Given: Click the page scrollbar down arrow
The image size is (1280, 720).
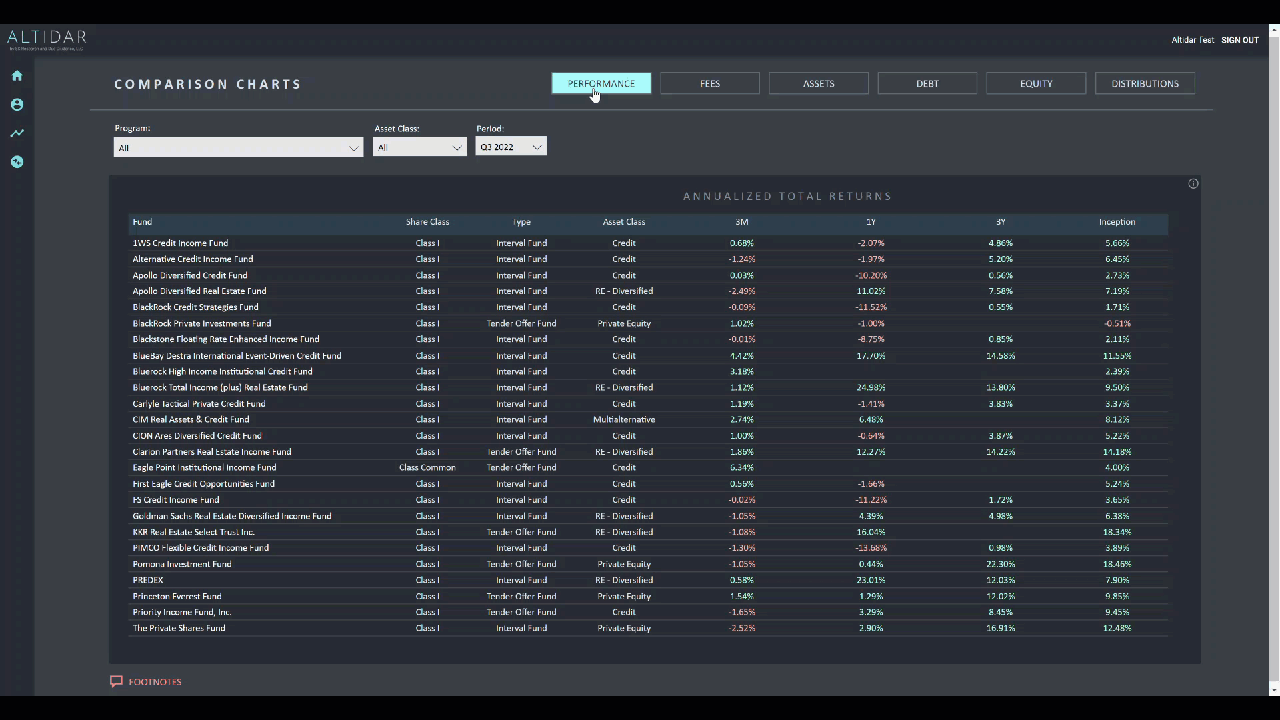Looking at the screenshot, I should click(1273, 690).
